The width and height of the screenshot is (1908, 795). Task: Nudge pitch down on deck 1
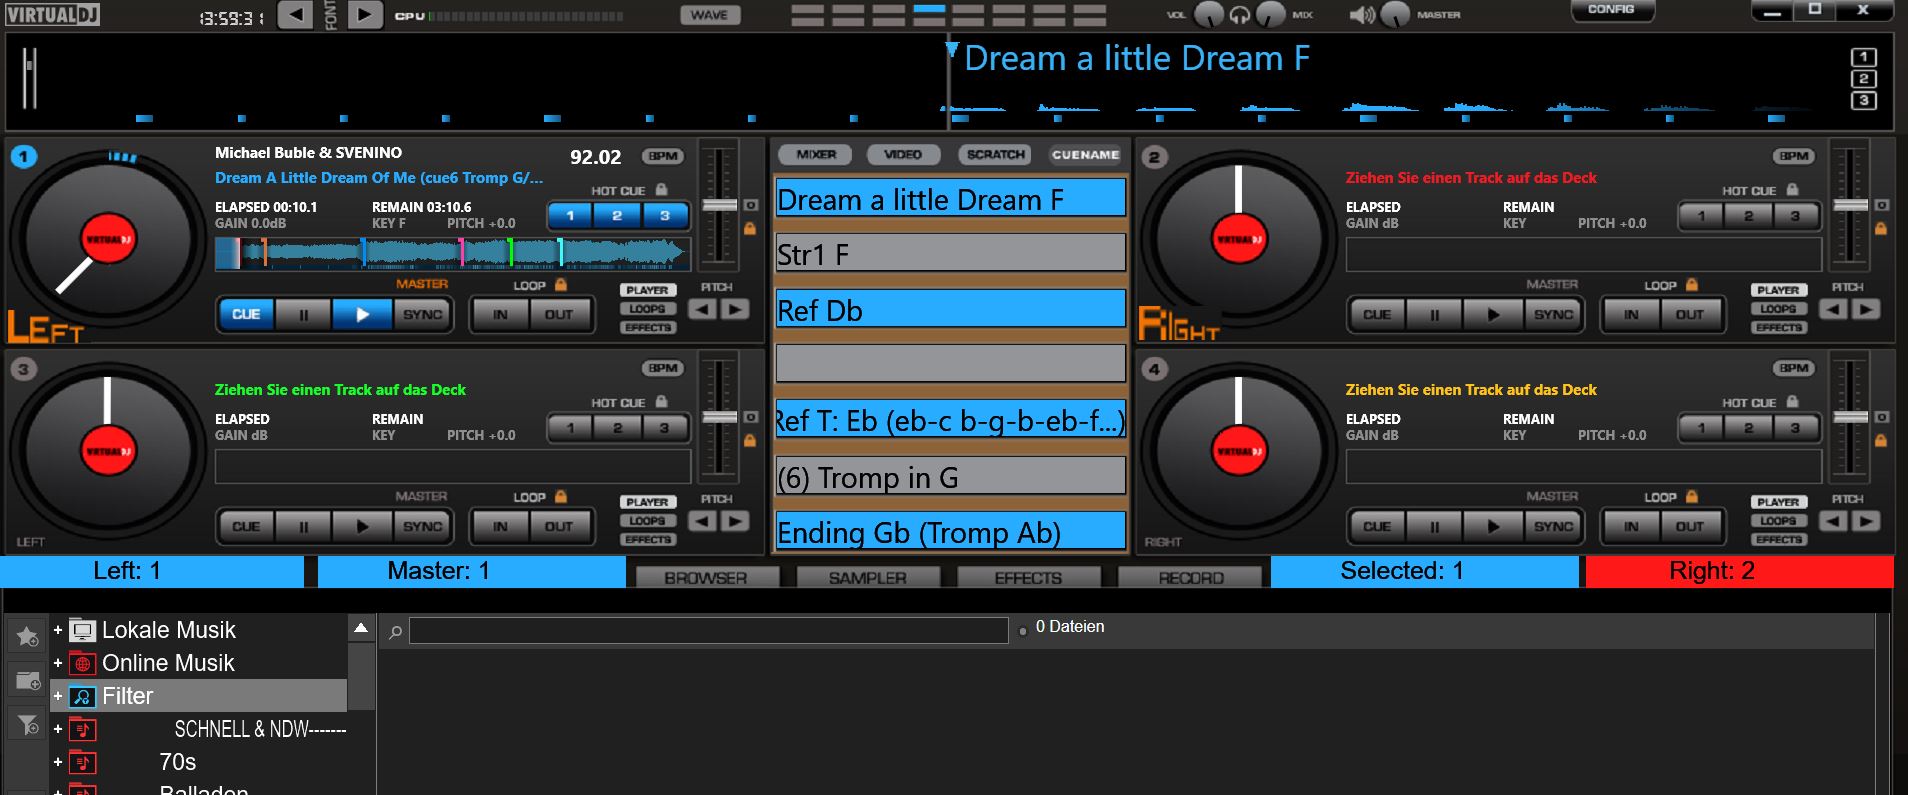click(x=703, y=309)
